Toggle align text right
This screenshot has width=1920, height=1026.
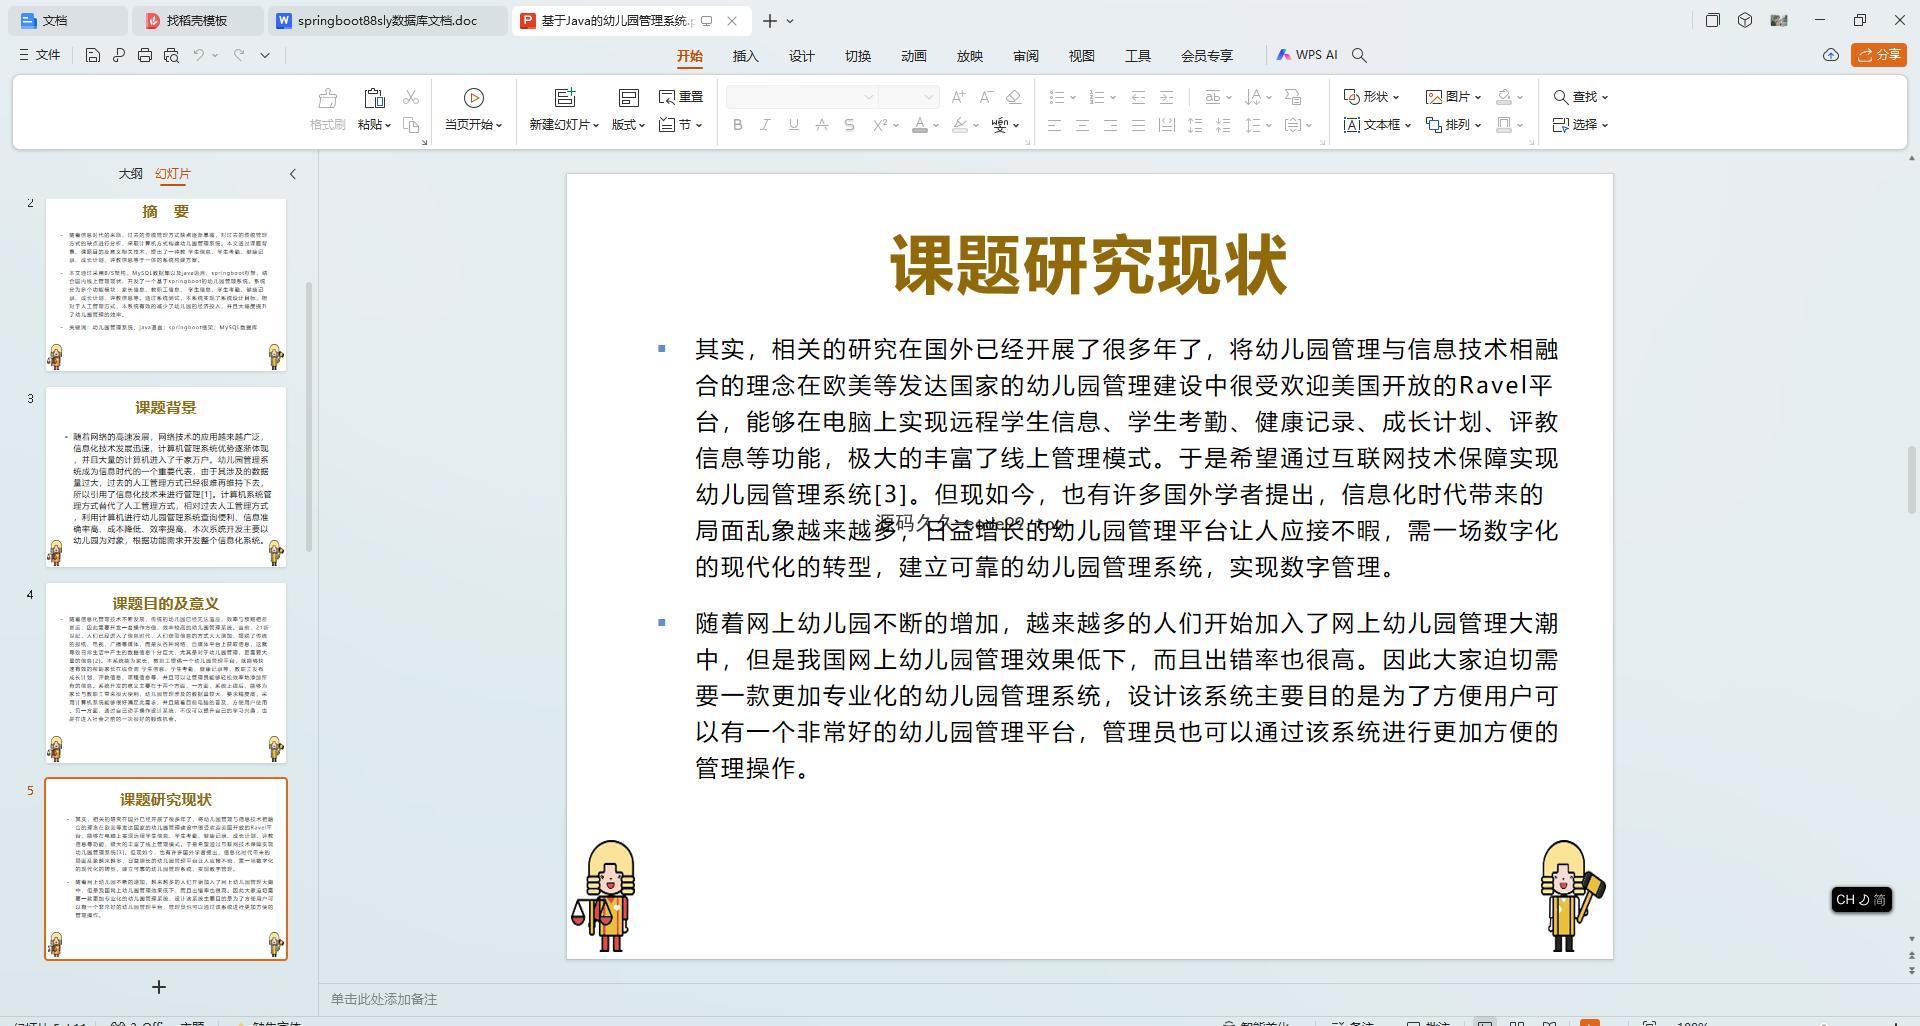click(x=1110, y=125)
